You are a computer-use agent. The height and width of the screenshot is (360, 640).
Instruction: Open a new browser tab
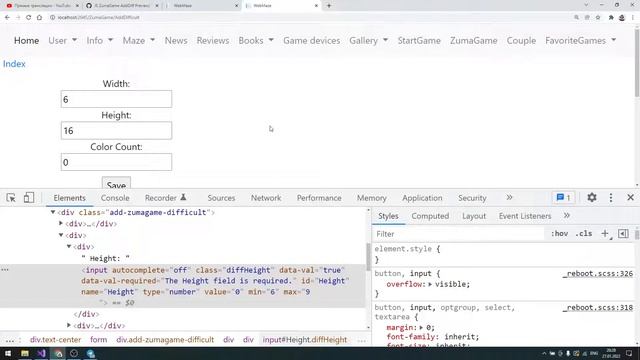coord(329,6)
